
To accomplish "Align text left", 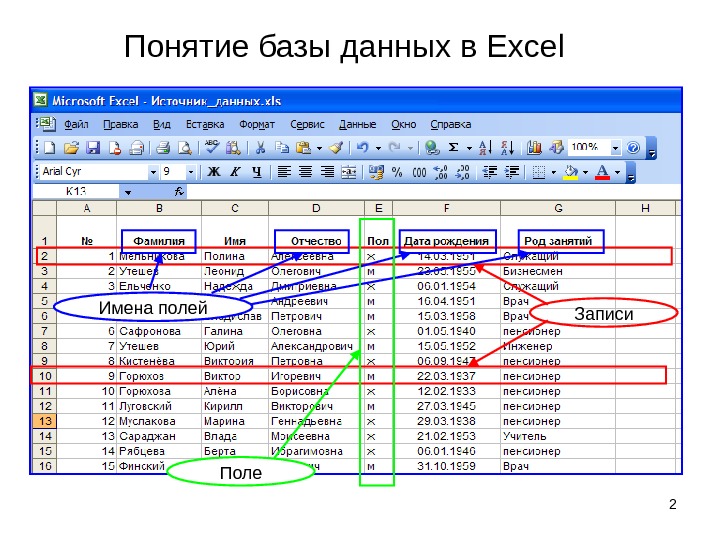I will 284,172.
